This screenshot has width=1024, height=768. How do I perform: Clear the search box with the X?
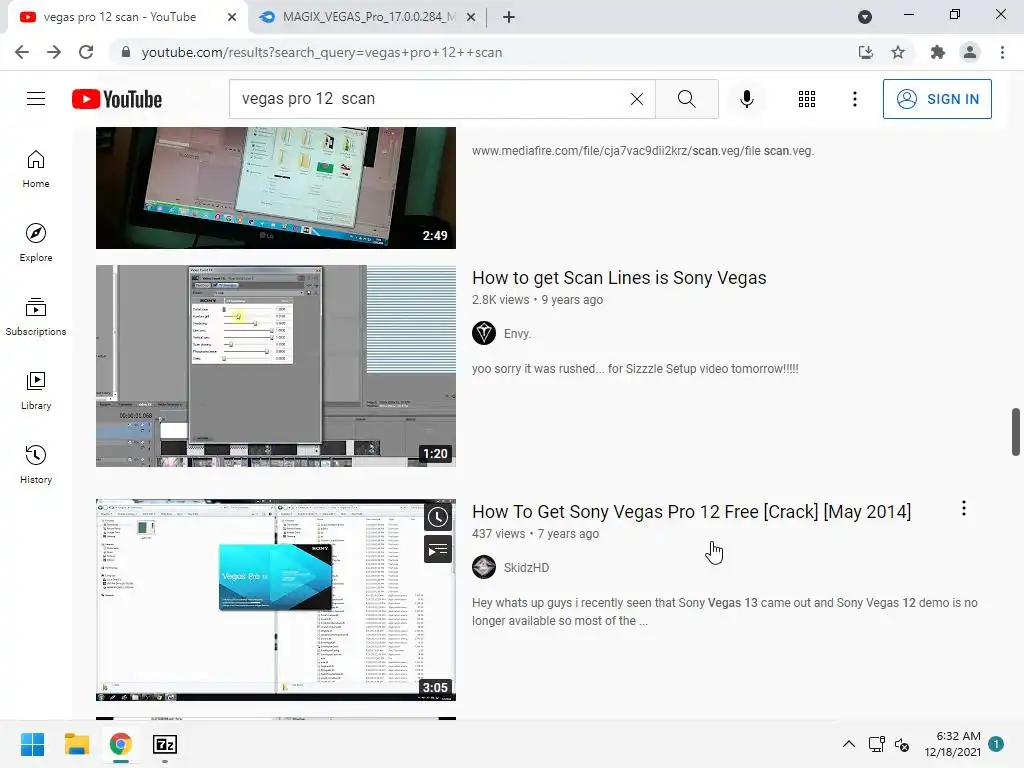[x=637, y=99]
